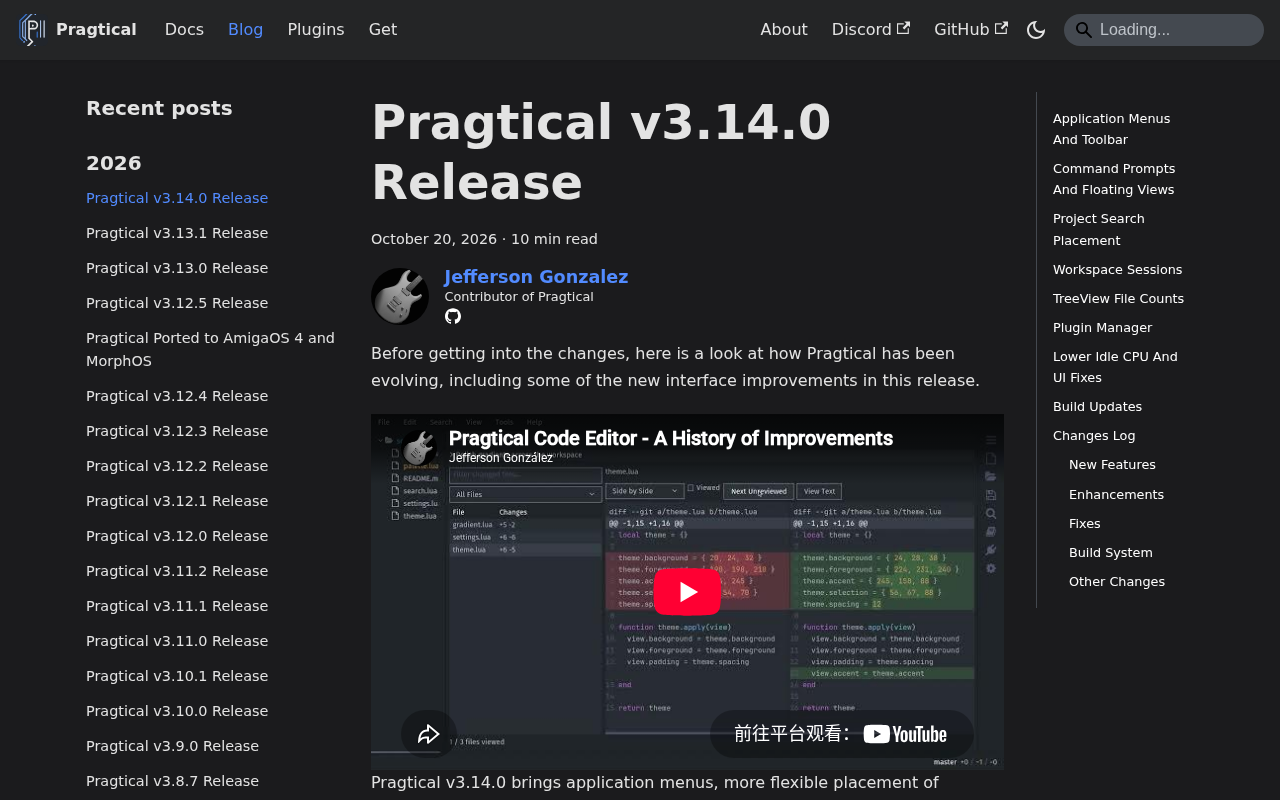Jump to Command Prompts And Floating Views
This screenshot has width=1280, height=800.
click(1114, 179)
